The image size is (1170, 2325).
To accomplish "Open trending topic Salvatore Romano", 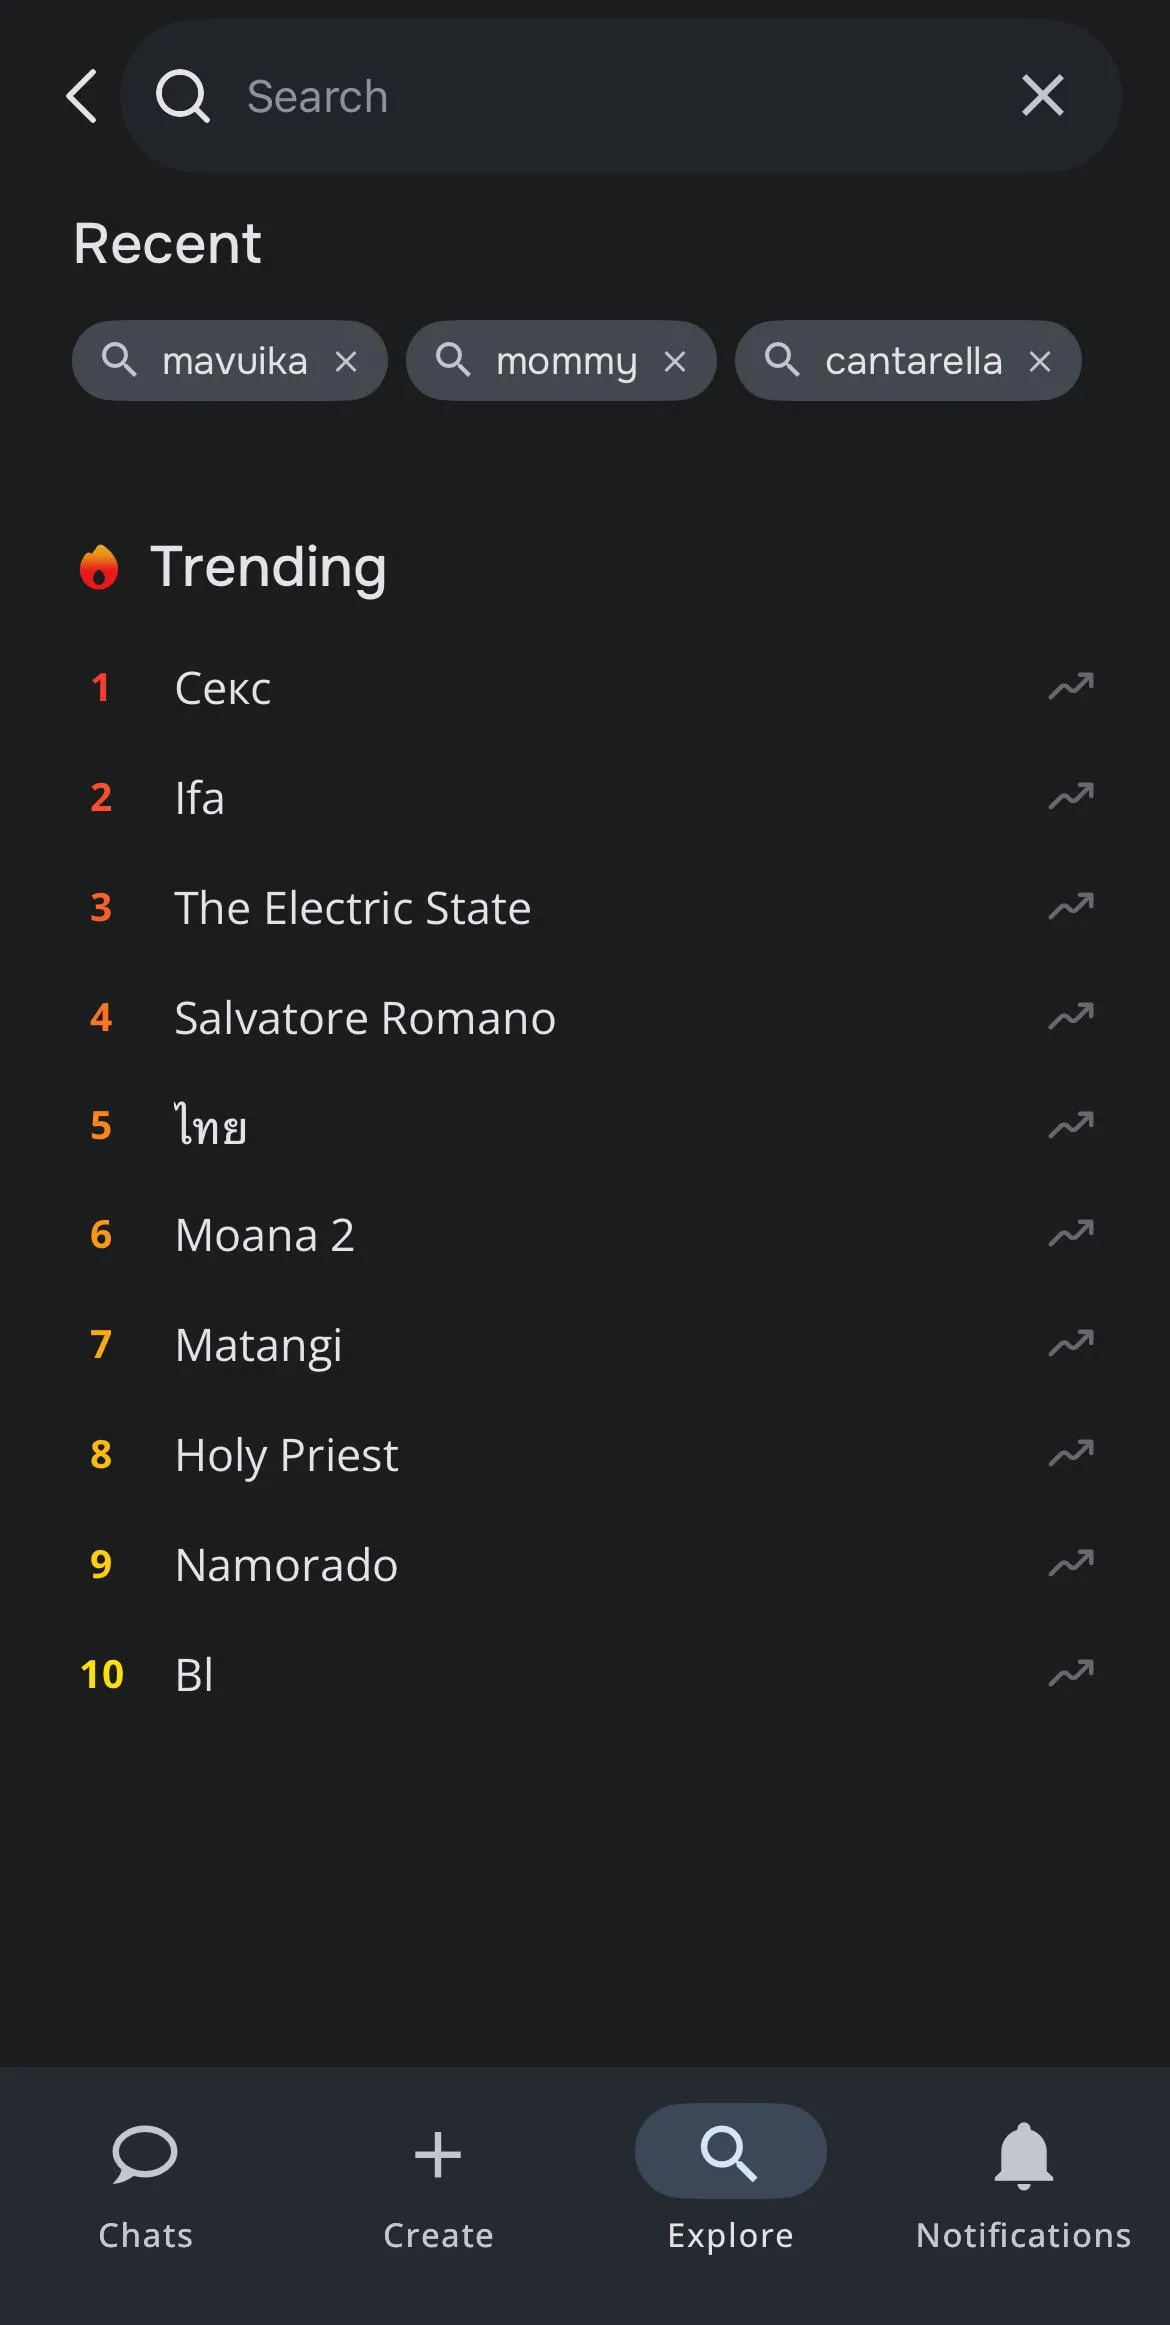I will click(x=365, y=1018).
